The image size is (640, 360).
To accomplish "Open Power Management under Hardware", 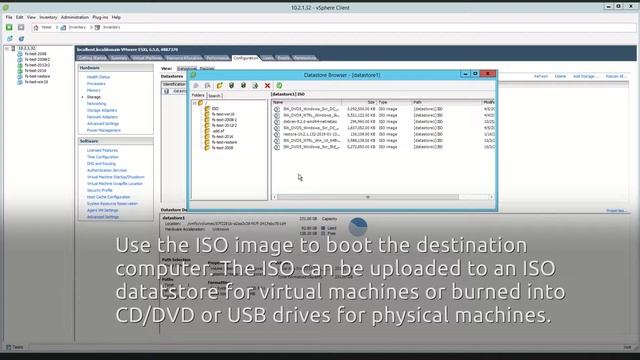I will [x=104, y=130].
